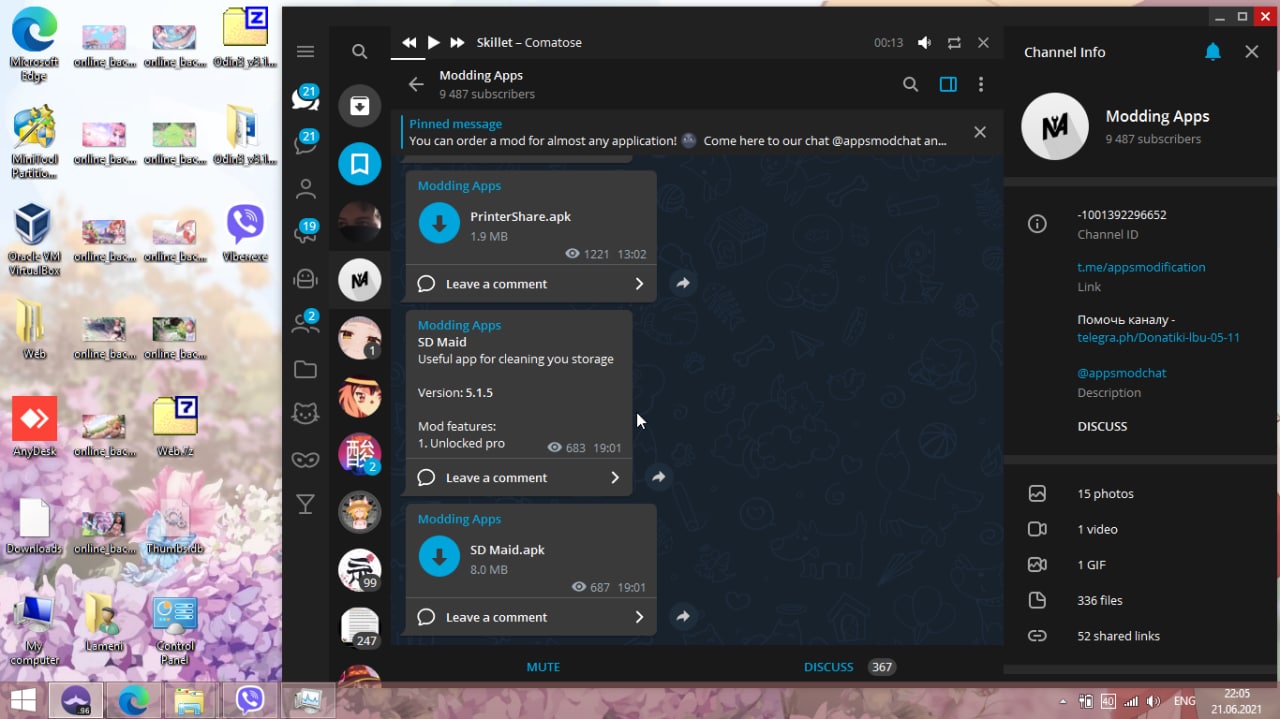
Task: Open Viber from taskbar
Action: (x=249, y=700)
